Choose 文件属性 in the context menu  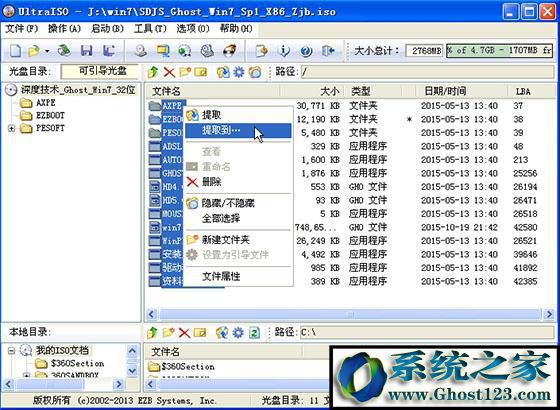pyautogui.click(x=238, y=276)
